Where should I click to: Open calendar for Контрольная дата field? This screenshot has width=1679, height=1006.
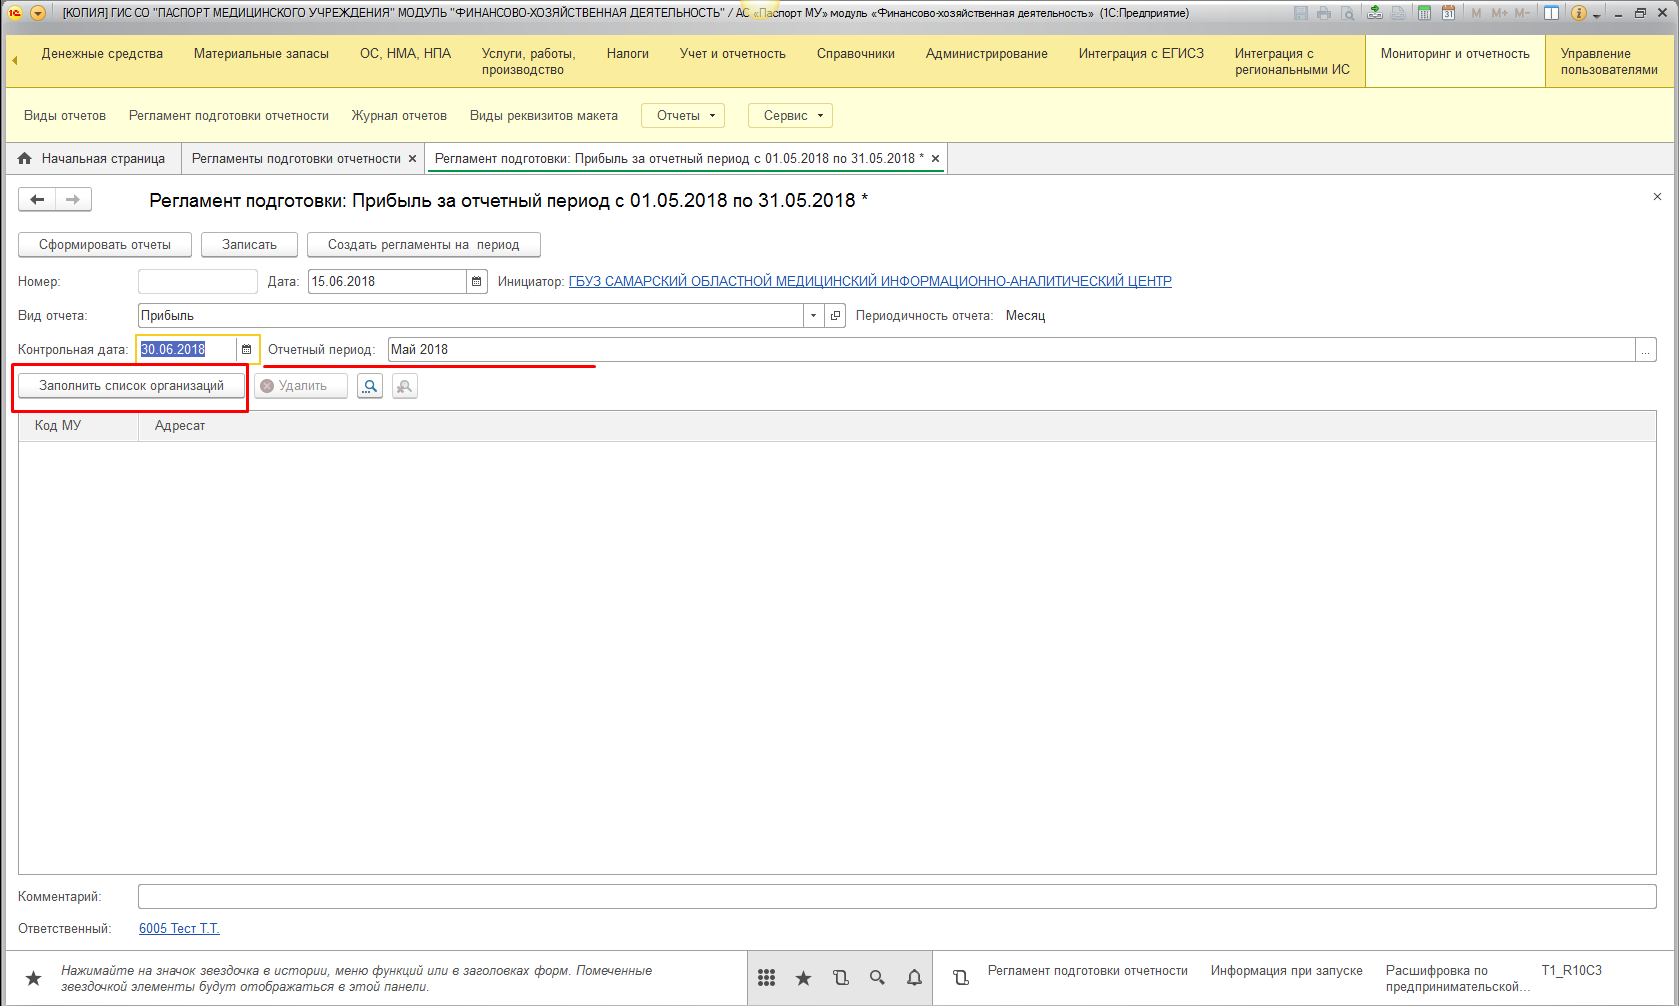(247, 350)
